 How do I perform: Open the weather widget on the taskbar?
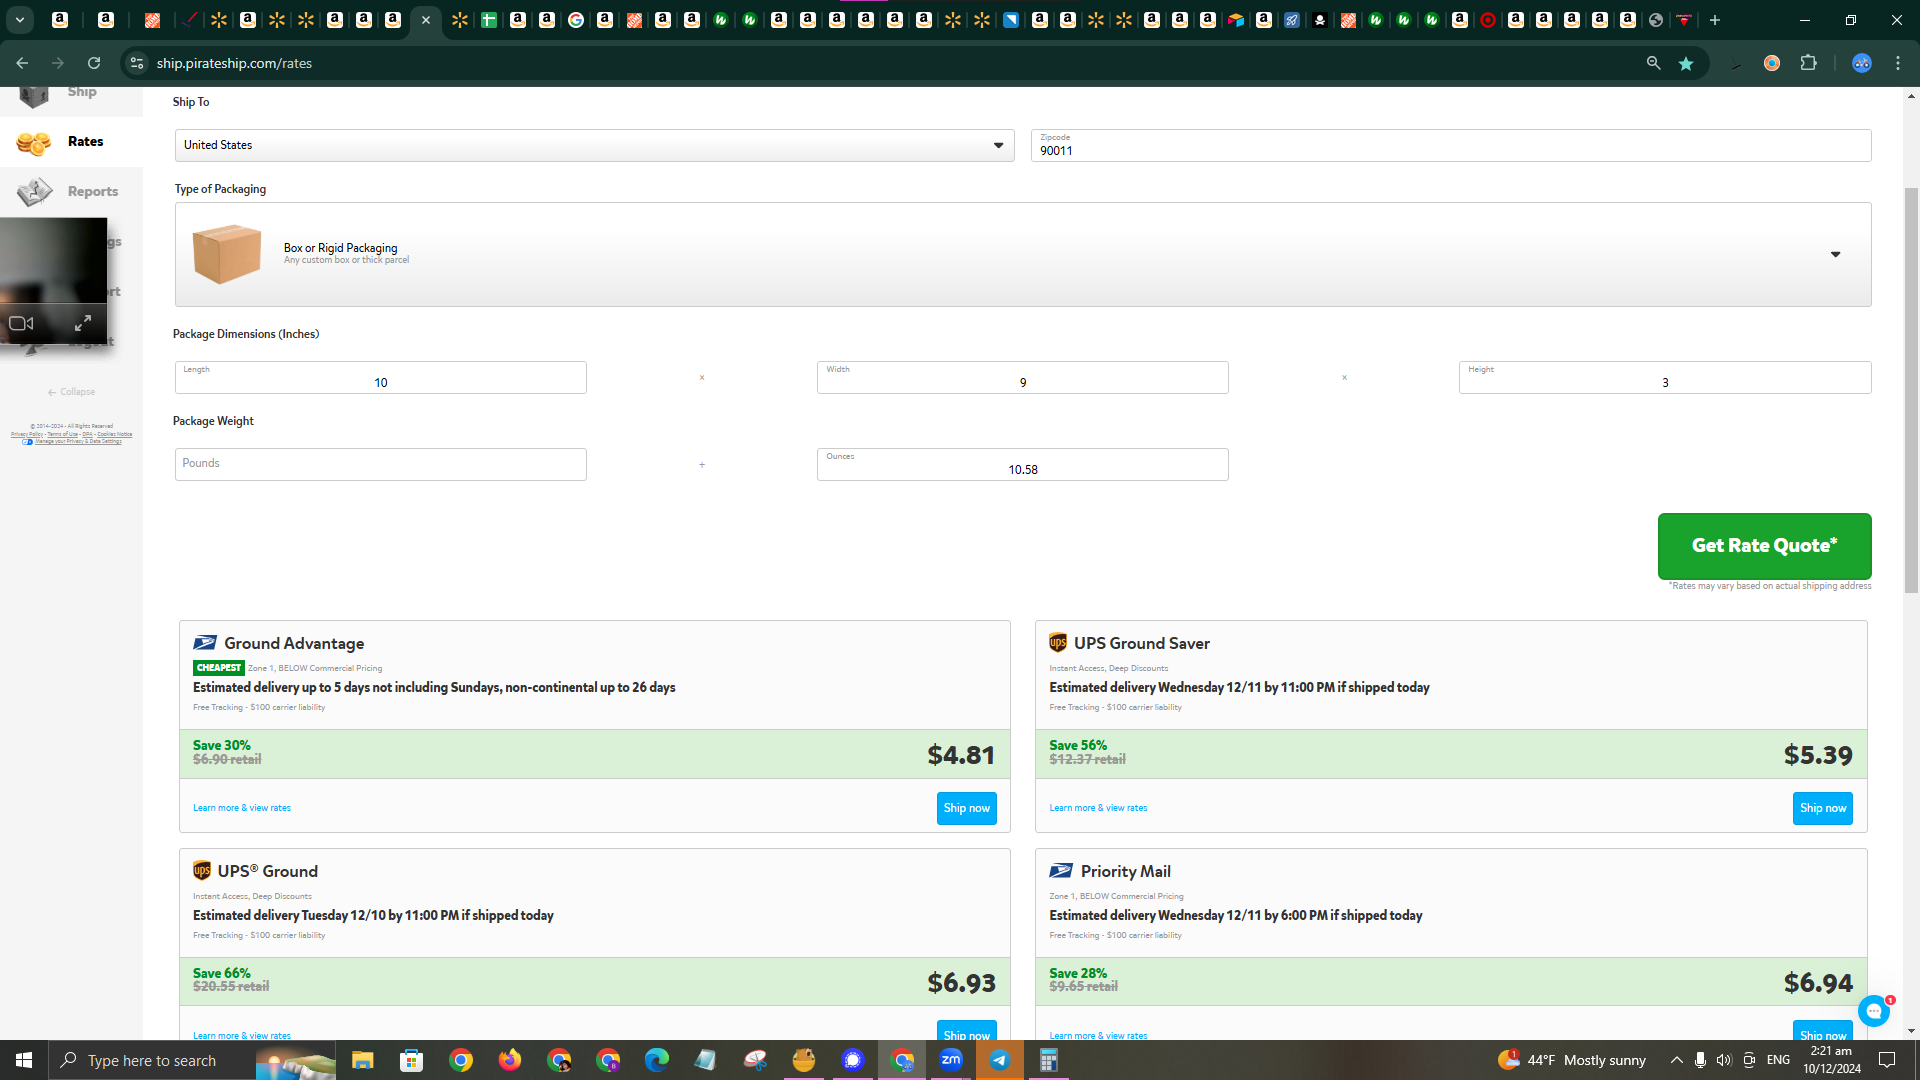point(1572,1060)
